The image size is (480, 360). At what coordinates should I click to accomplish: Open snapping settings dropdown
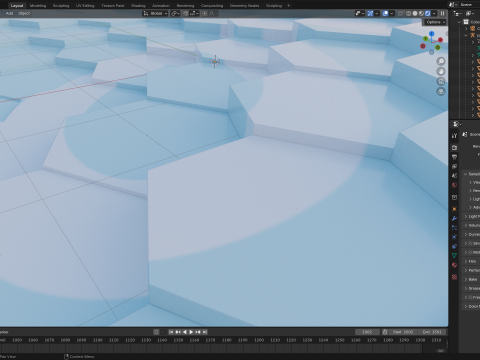(x=194, y=13)
